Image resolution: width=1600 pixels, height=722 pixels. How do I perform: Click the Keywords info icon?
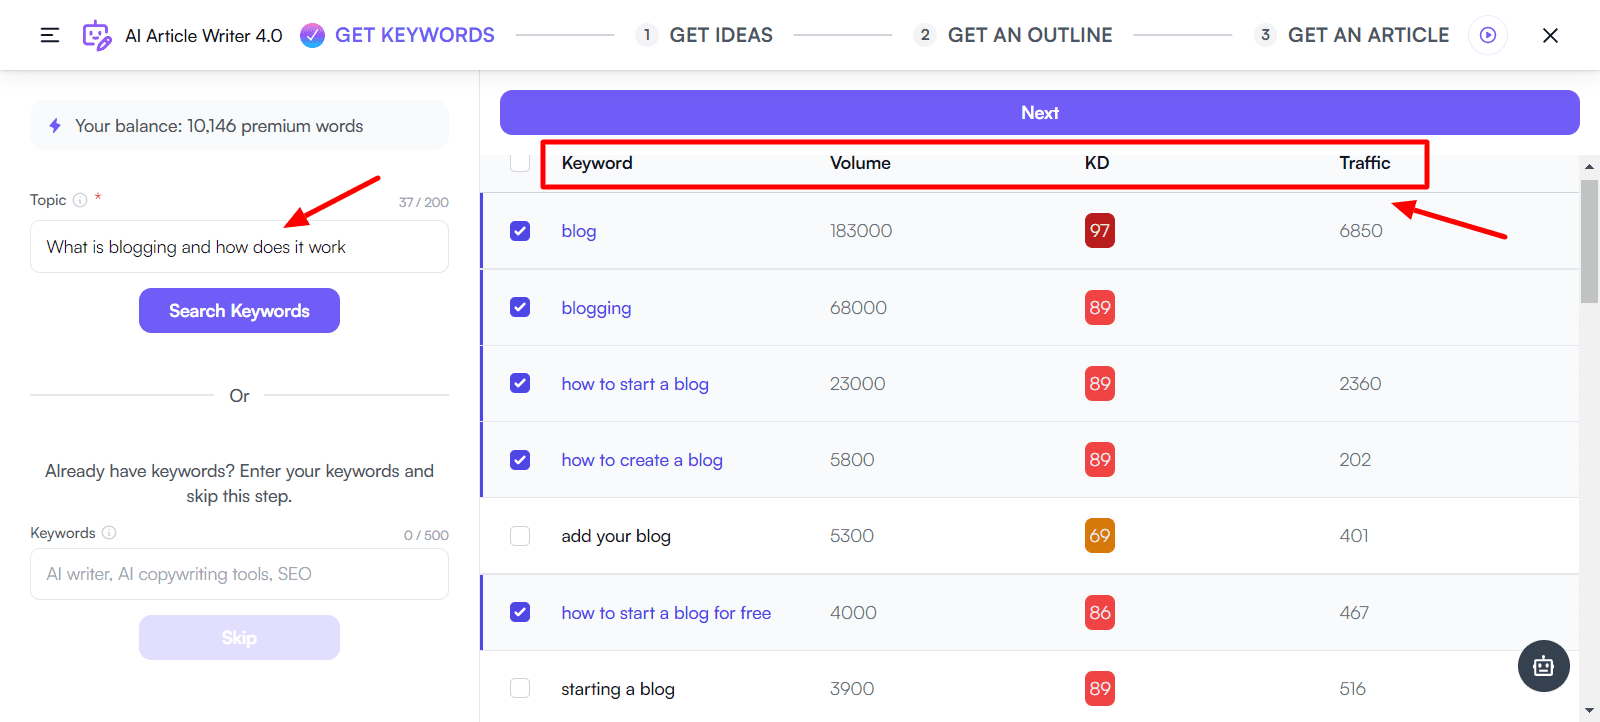pos(109,533)
